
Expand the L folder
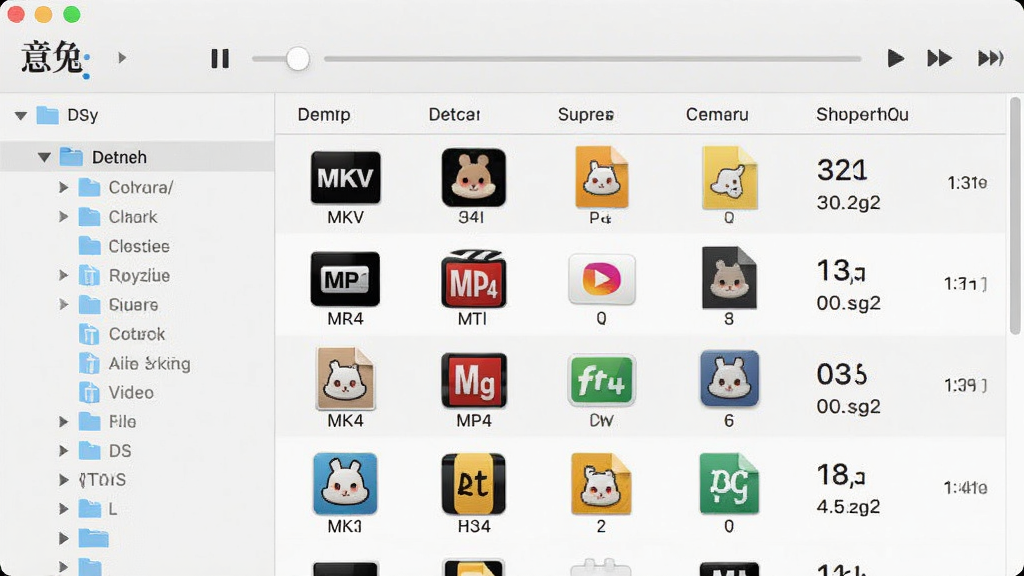[63, 509]
